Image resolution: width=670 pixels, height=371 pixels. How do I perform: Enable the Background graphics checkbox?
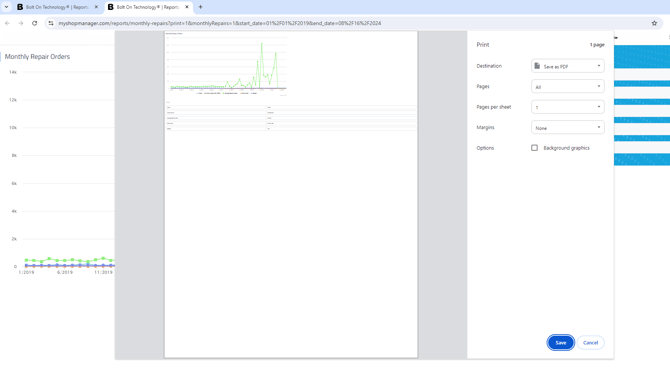534,148
